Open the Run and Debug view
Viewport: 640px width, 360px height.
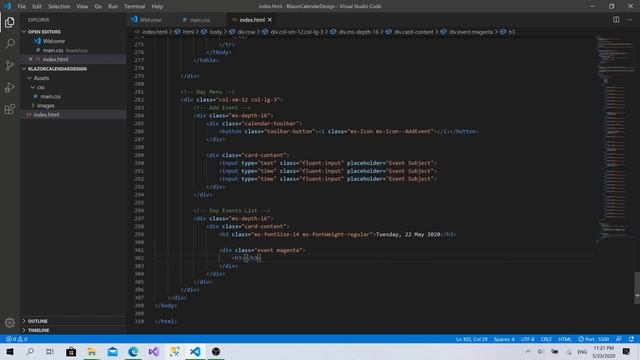[10, 87]
